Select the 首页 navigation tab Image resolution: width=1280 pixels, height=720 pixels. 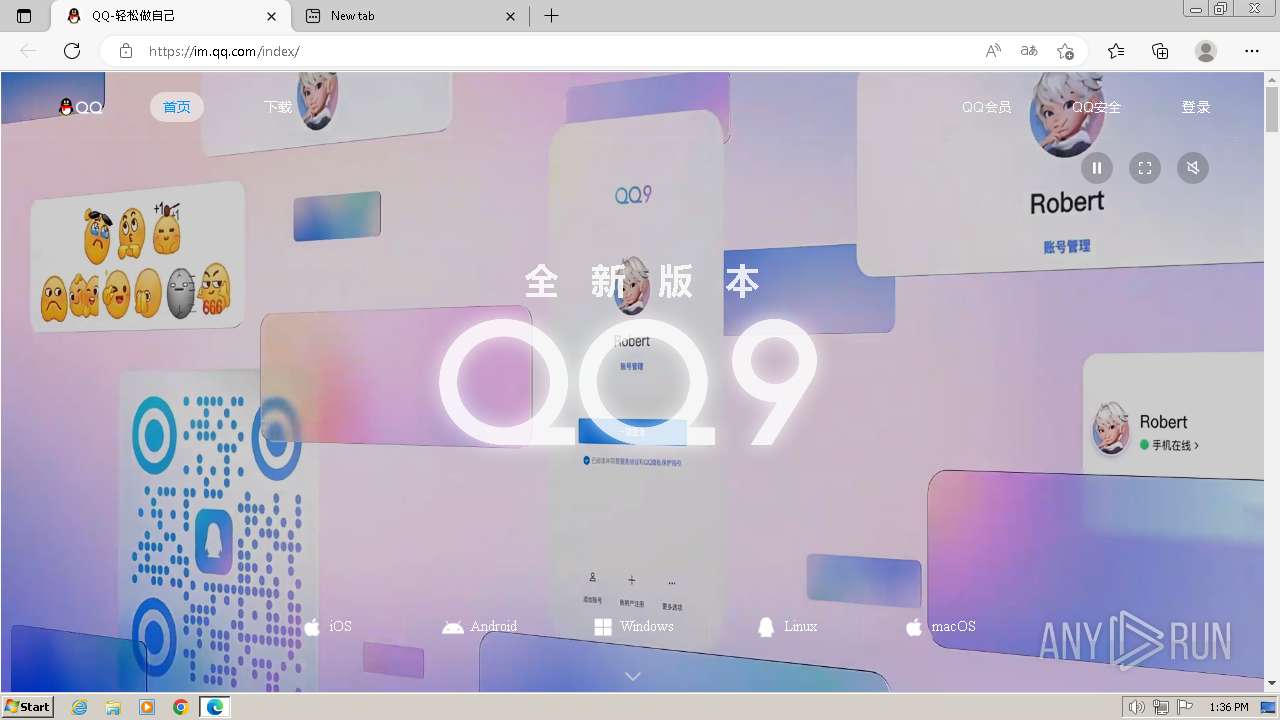click(x=177, y=107)
